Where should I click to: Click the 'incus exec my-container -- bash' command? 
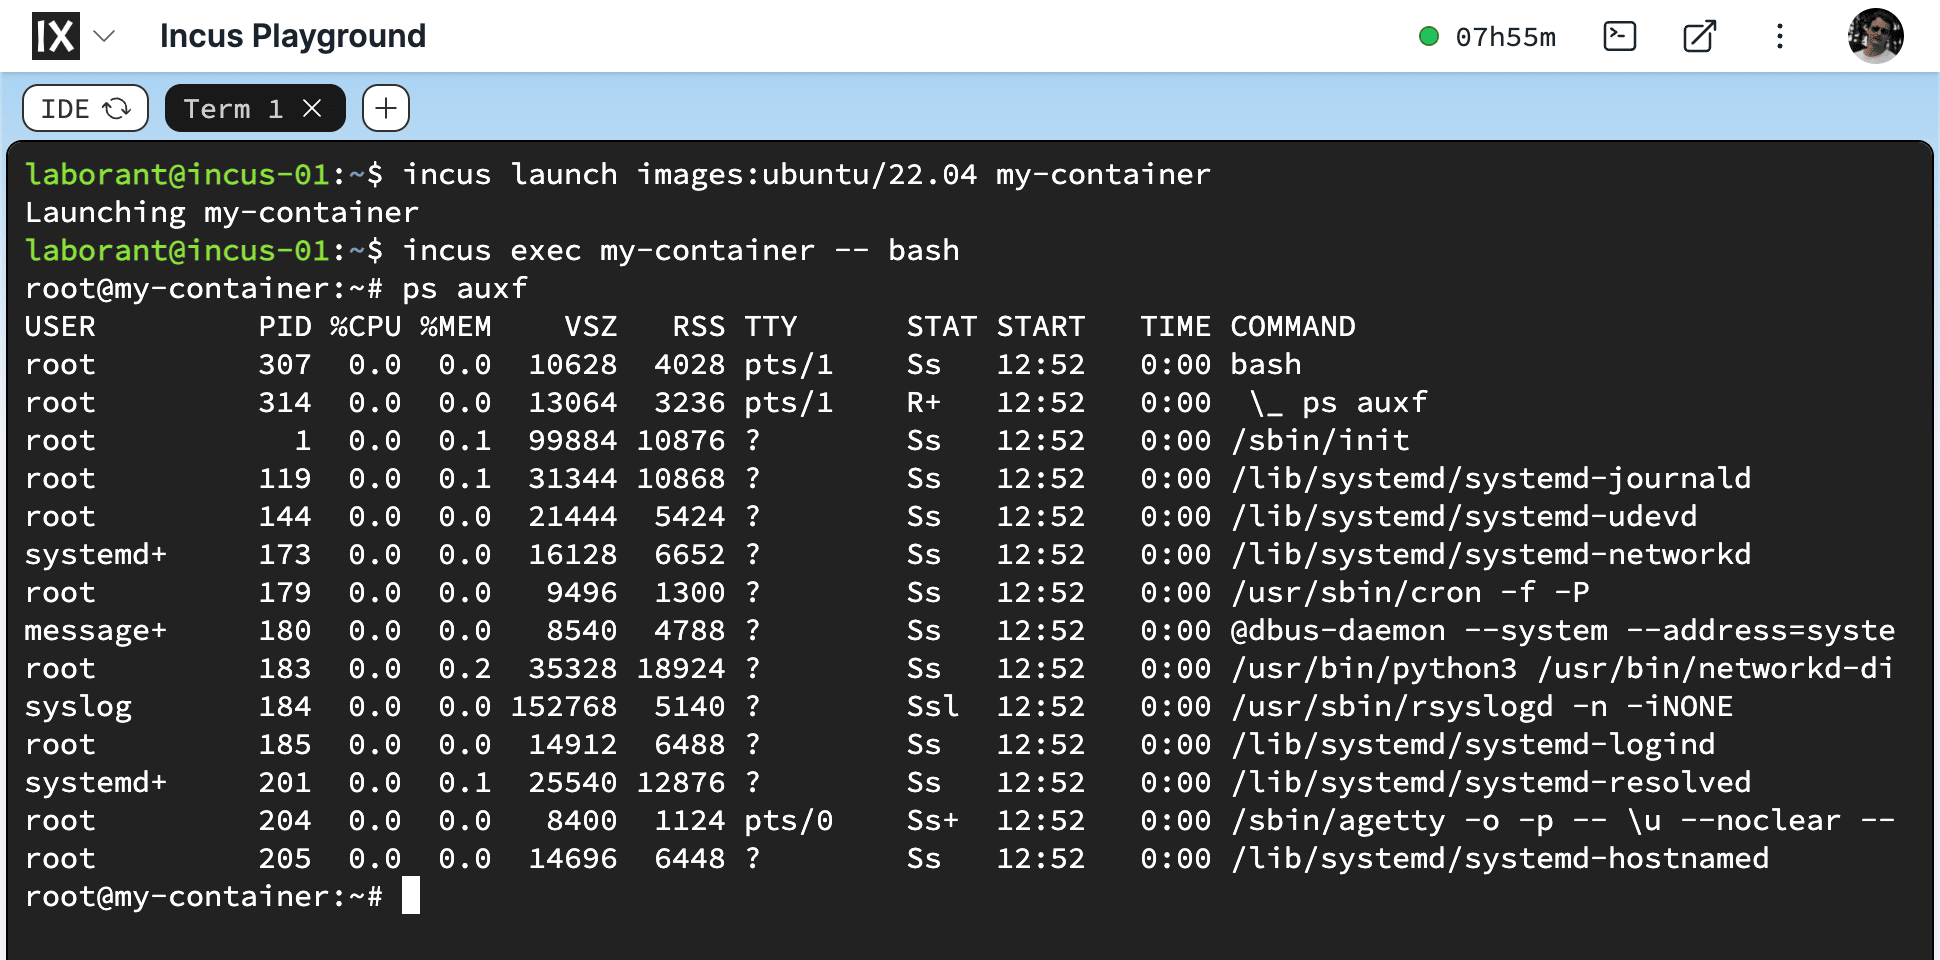click(x=680, y=250)
